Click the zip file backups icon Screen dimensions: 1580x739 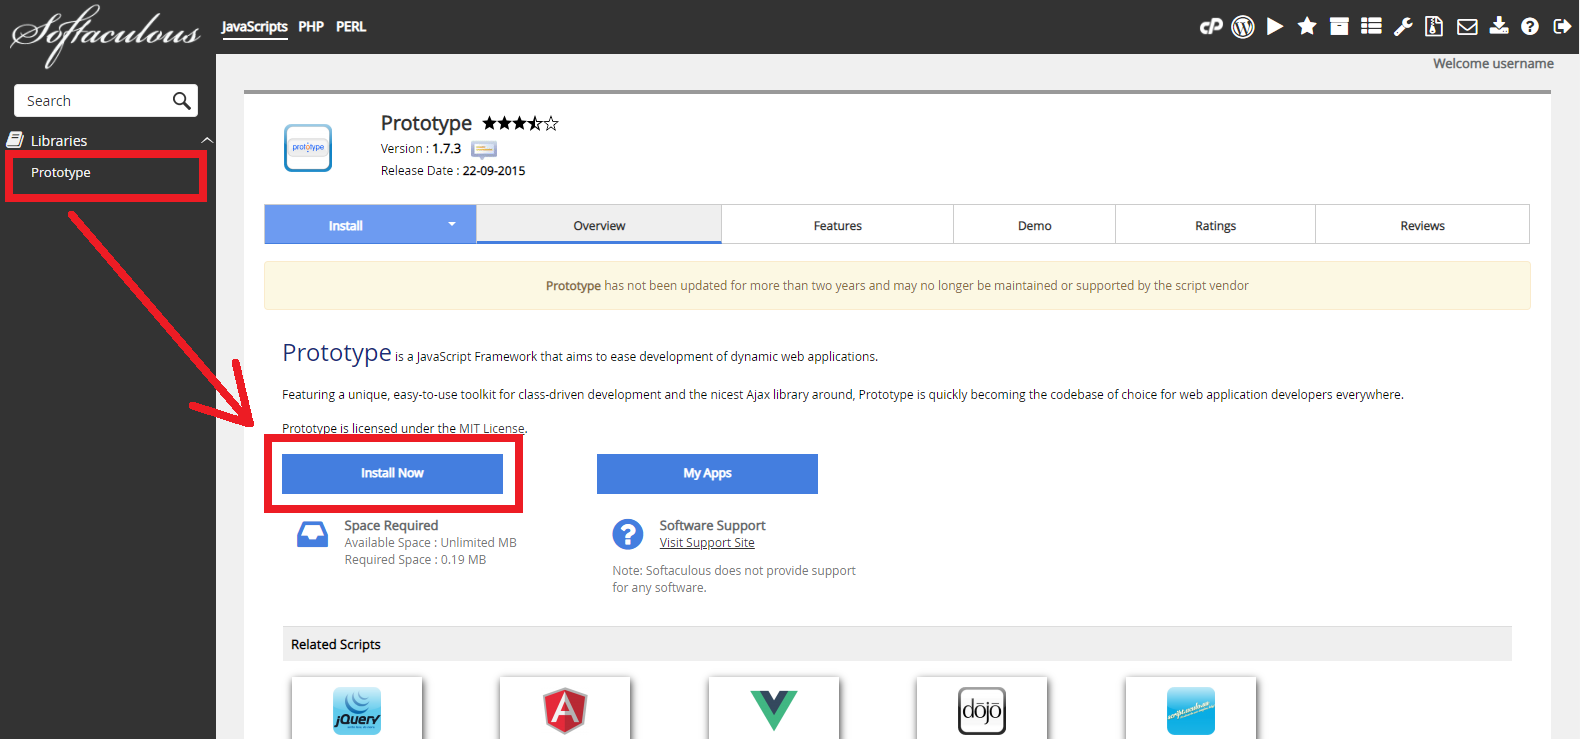coord(1434,27)
